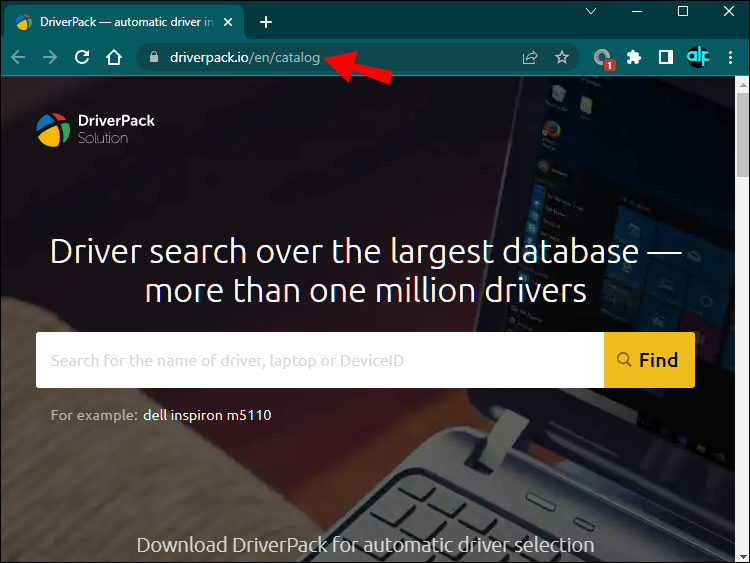750x563 pixels.
Task: Share this page using the share icon
Action: click(x=529, y=57)
